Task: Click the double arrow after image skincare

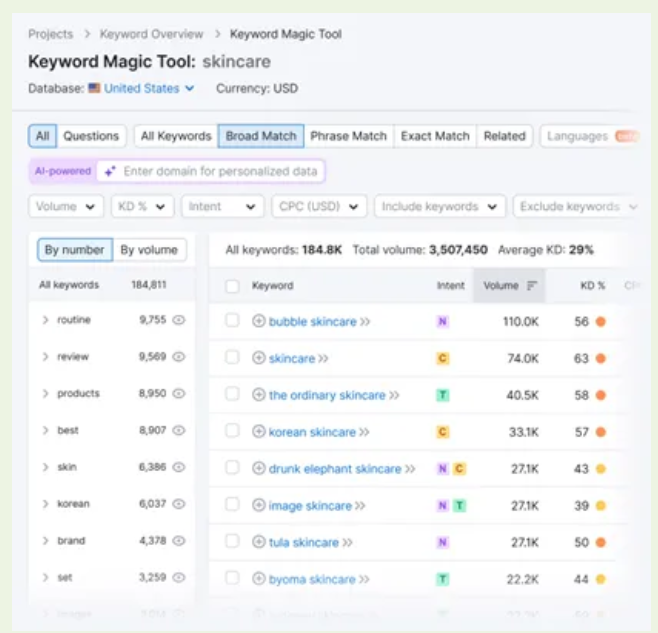Action: (x=360, y=506)
